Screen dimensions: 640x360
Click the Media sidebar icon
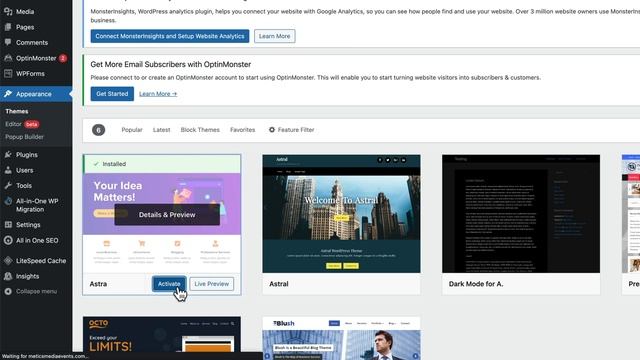click(x=8, y=11)
